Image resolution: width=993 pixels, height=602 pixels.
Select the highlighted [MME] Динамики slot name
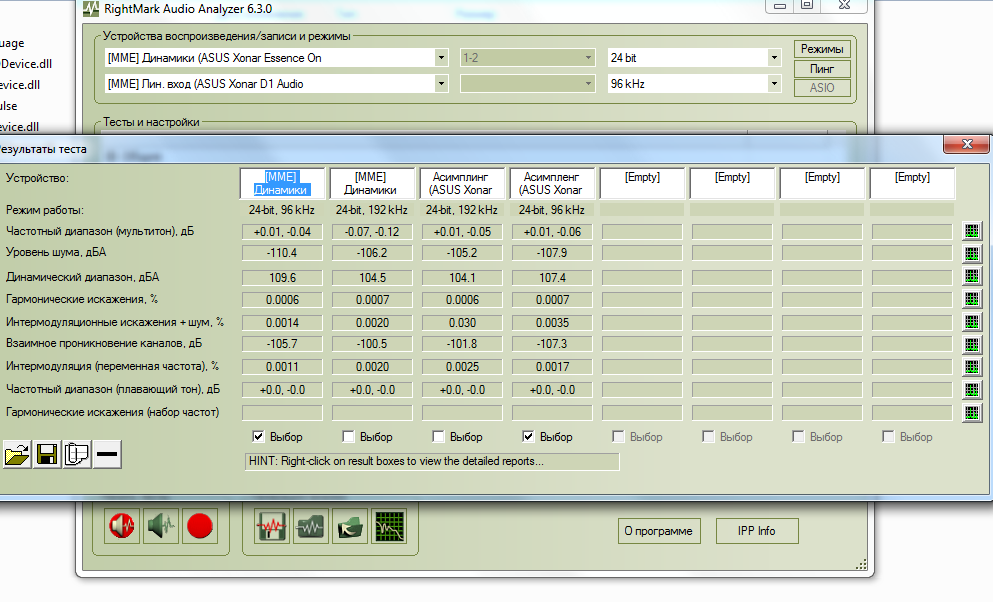tap(281, 184)
